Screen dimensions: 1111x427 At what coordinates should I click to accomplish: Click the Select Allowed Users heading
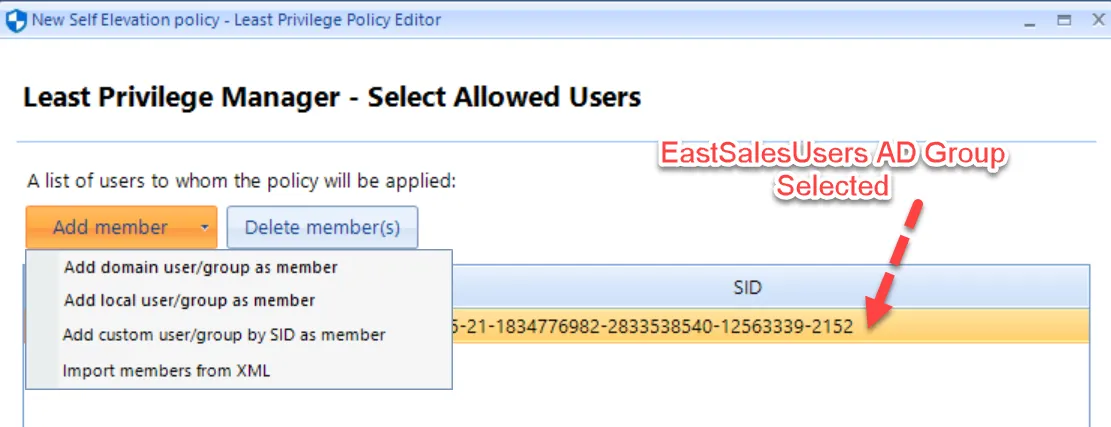331,97
